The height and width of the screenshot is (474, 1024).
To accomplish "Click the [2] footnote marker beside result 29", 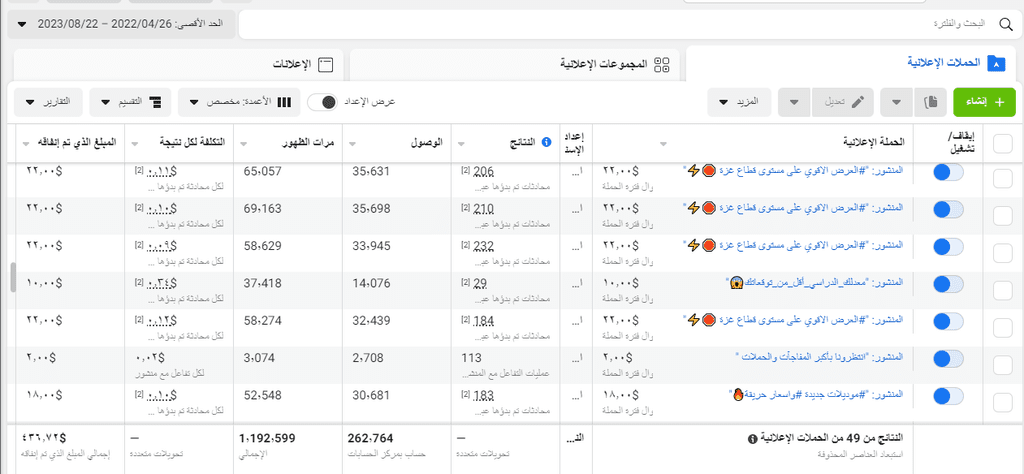I will (466, 282).
